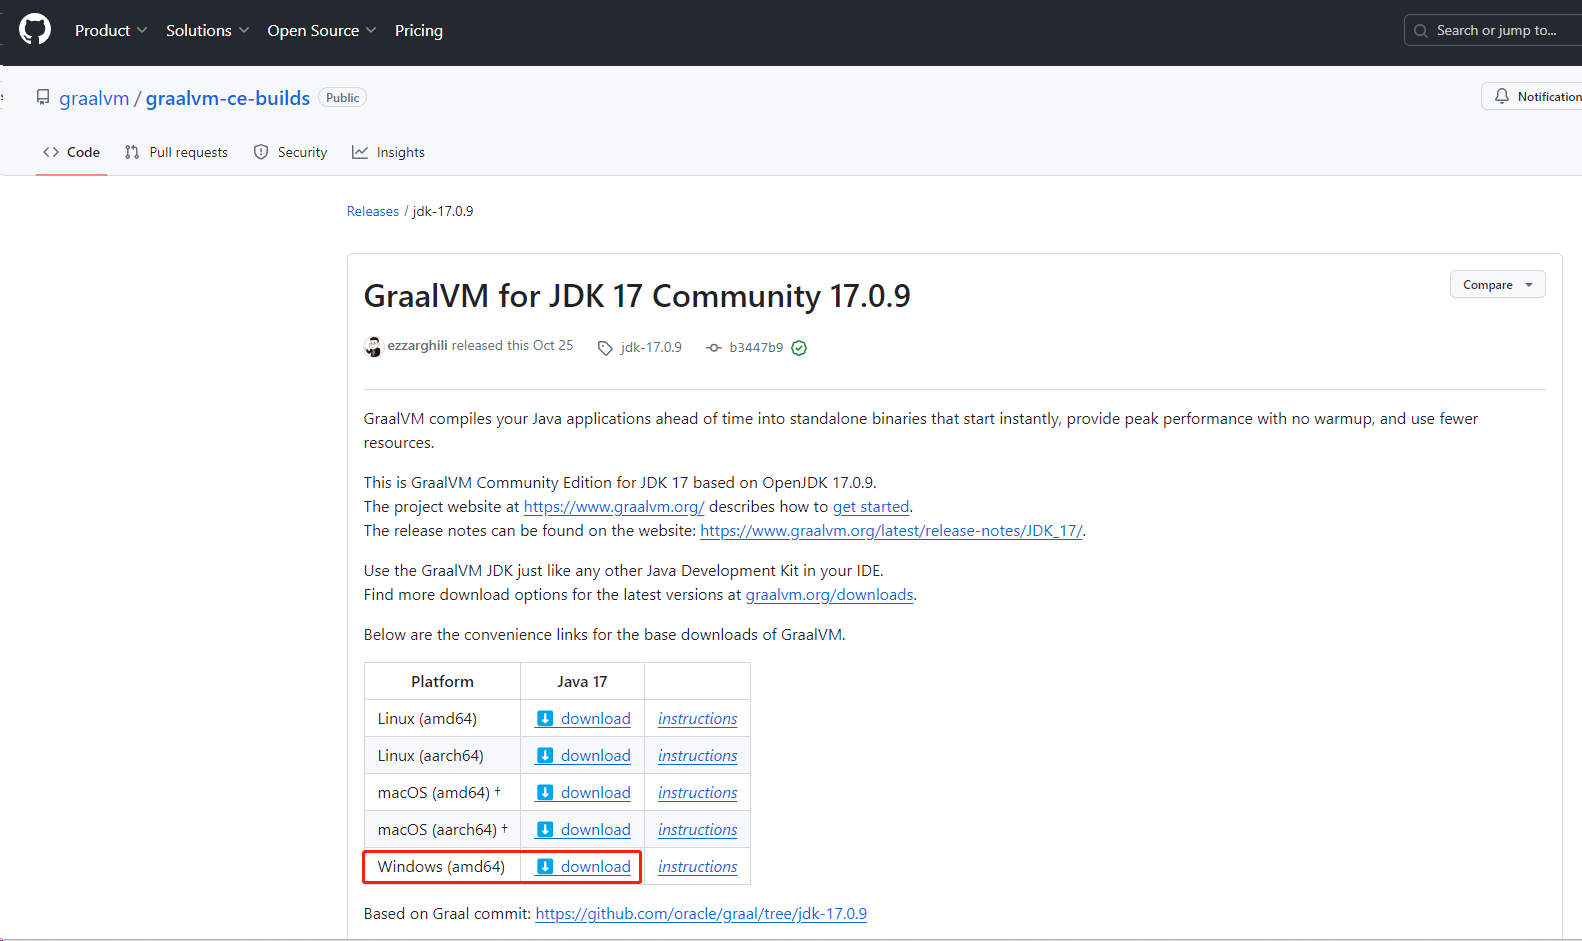Viewport: 1582px width, 941px height.
Task: Switch to the Code tab
Action: (71, 152)
